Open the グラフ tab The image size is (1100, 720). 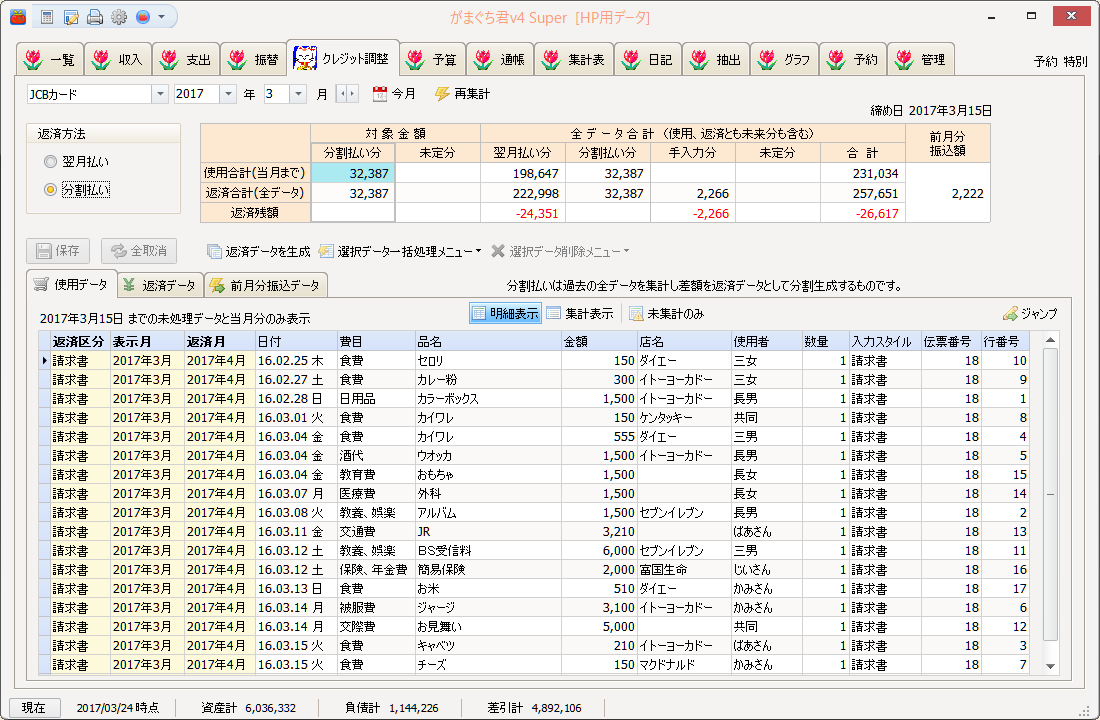click(x=784, y=60)
